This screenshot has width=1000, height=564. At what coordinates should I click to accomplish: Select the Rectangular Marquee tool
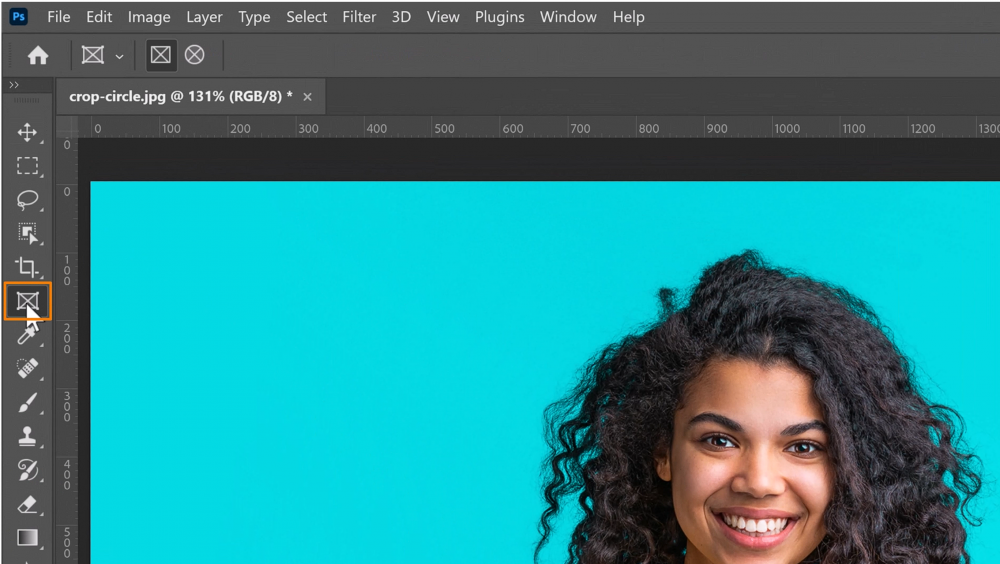pyautogui.click(x=27, y=166)
